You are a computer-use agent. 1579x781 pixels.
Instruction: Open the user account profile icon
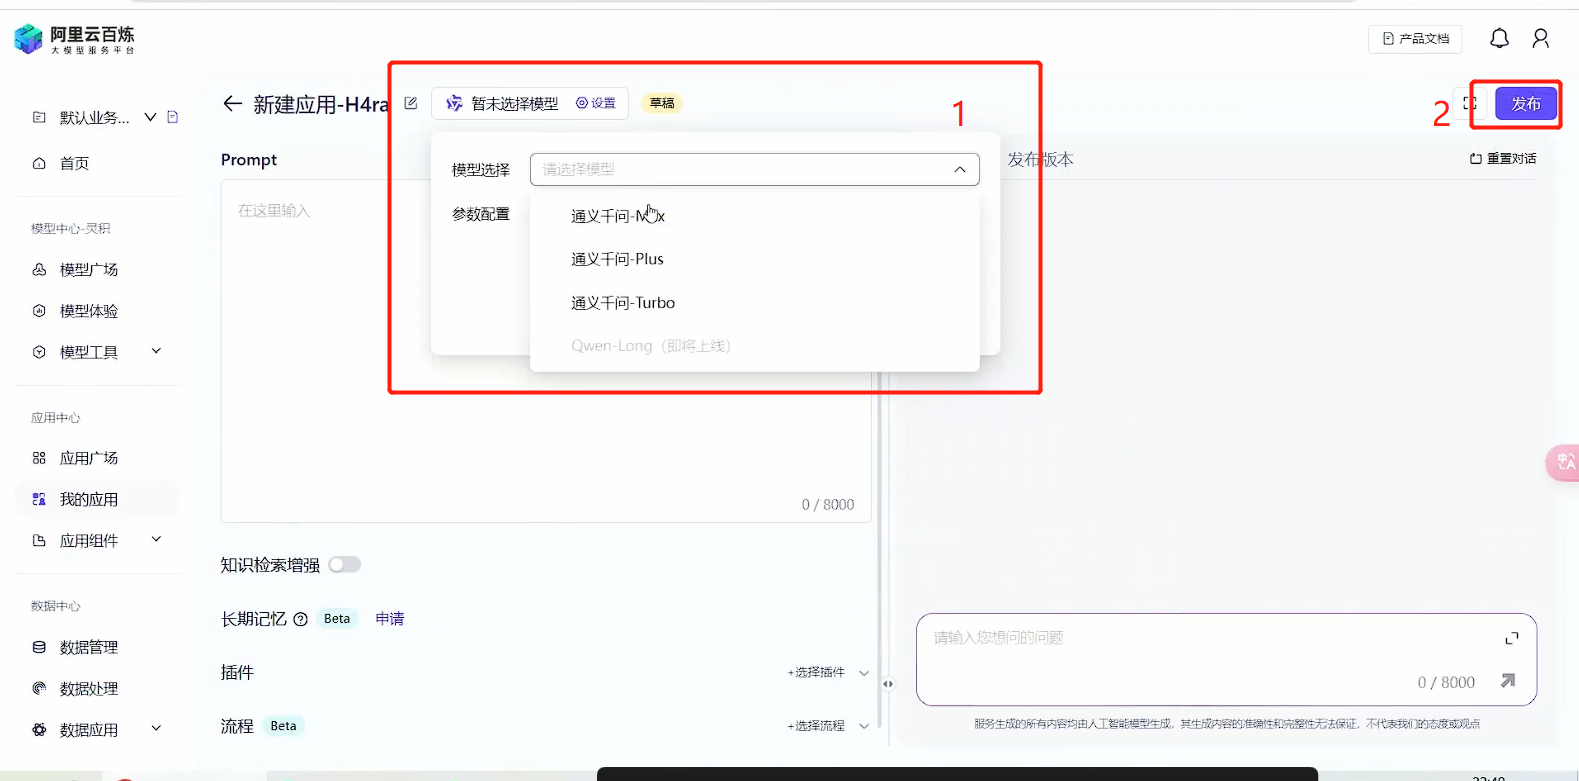1541,39
